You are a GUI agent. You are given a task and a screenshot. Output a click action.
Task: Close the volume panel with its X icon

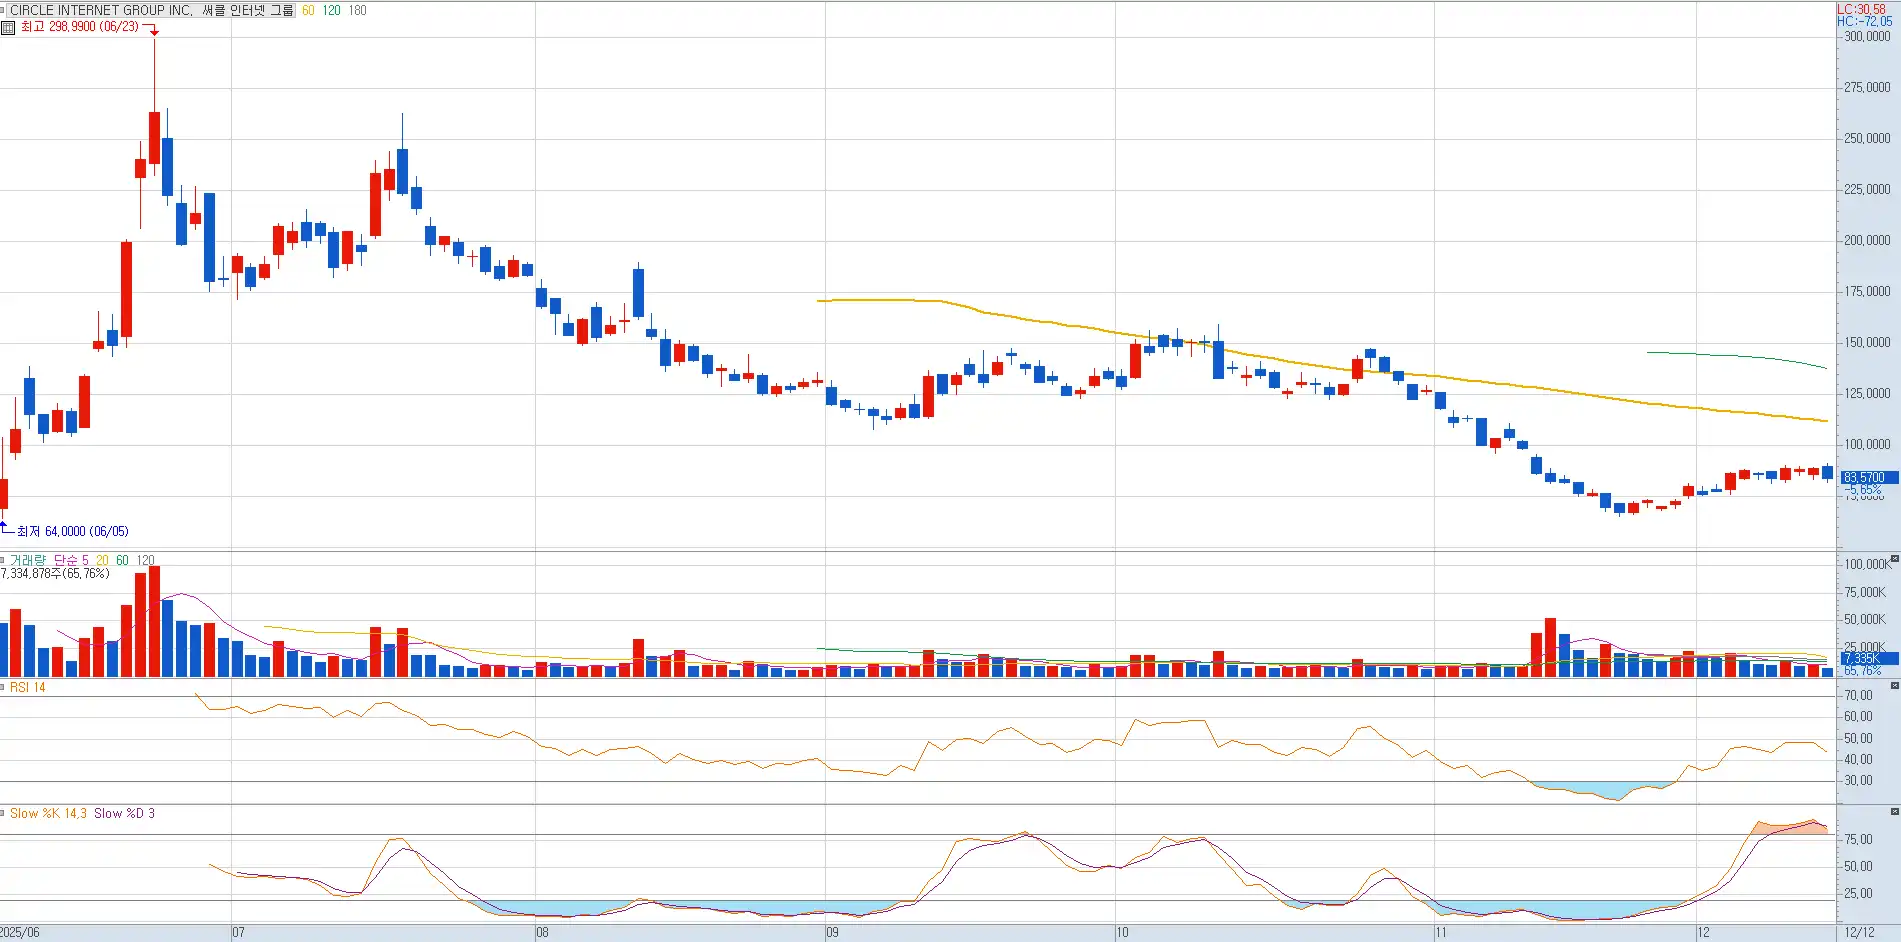[1894, 559]
